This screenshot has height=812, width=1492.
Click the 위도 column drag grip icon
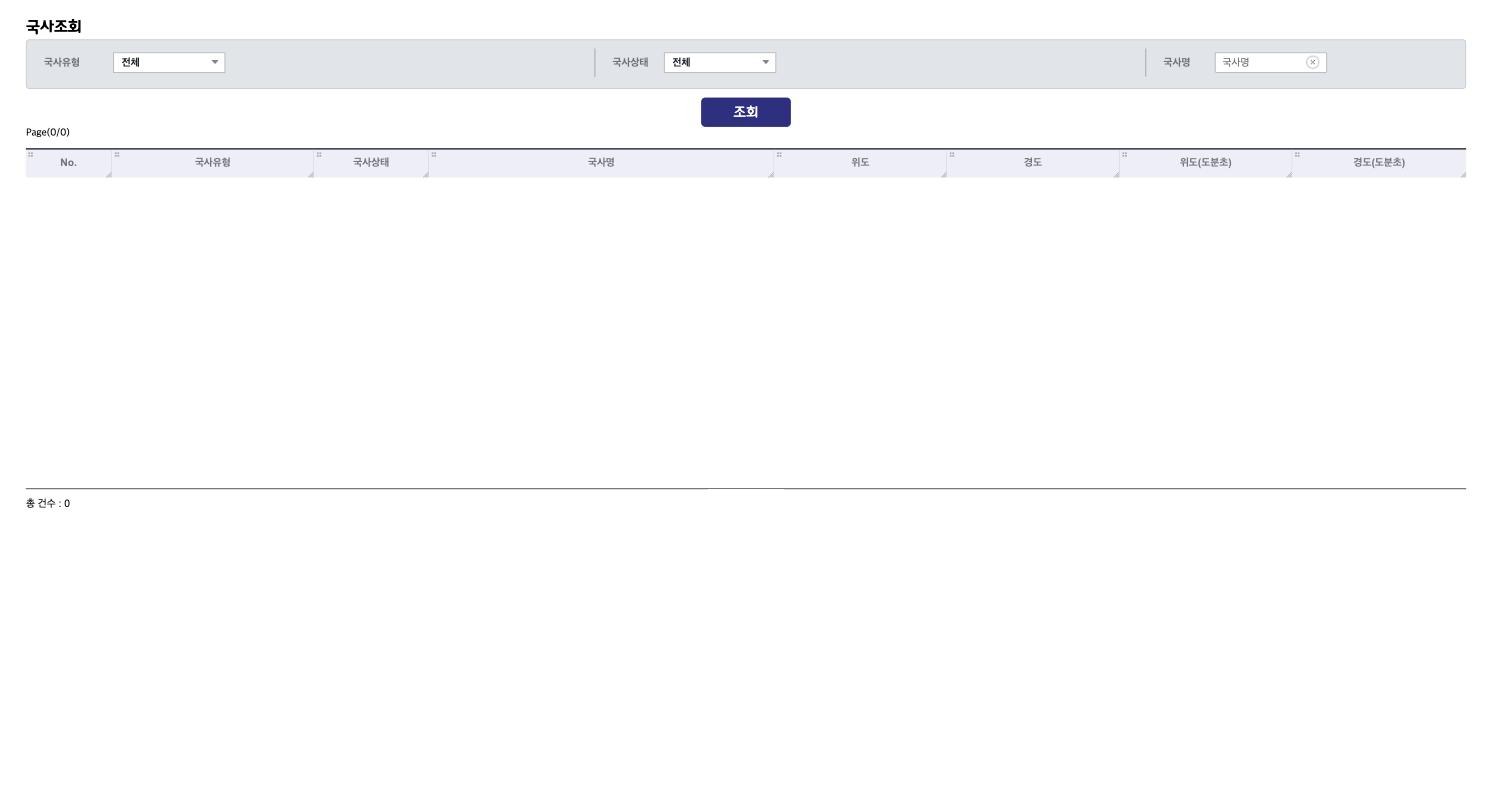pos(779,154)
